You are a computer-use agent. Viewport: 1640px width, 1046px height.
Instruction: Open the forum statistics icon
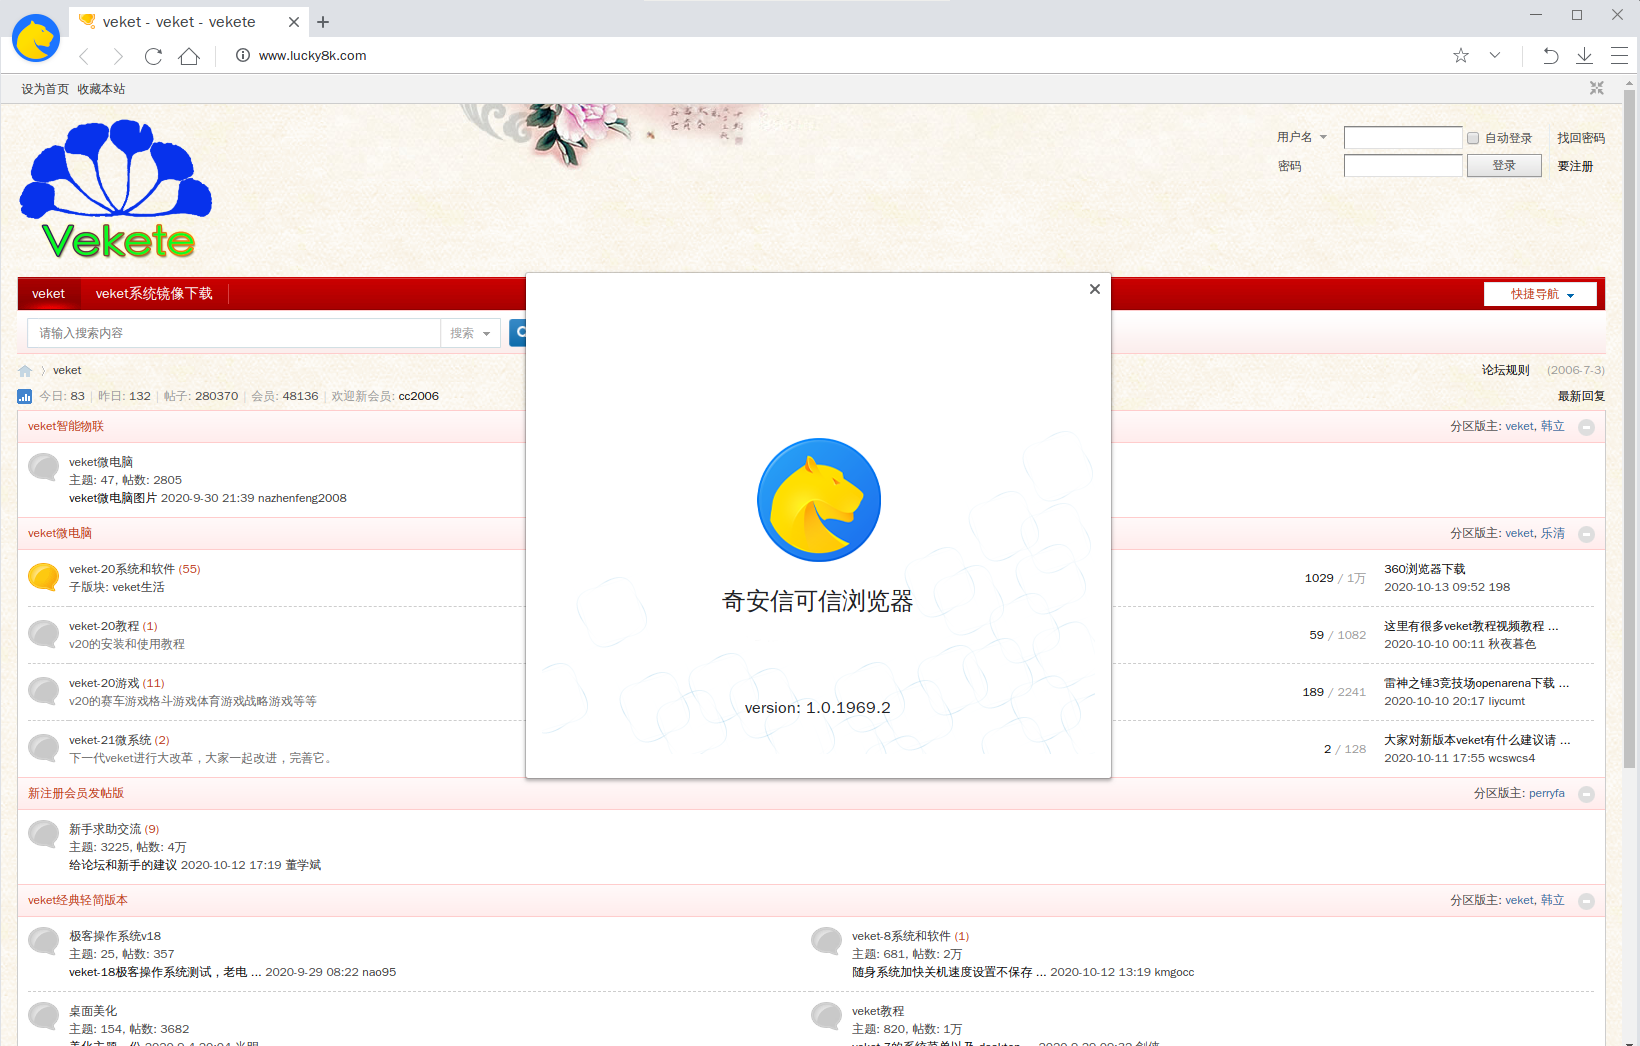(24, 396)
